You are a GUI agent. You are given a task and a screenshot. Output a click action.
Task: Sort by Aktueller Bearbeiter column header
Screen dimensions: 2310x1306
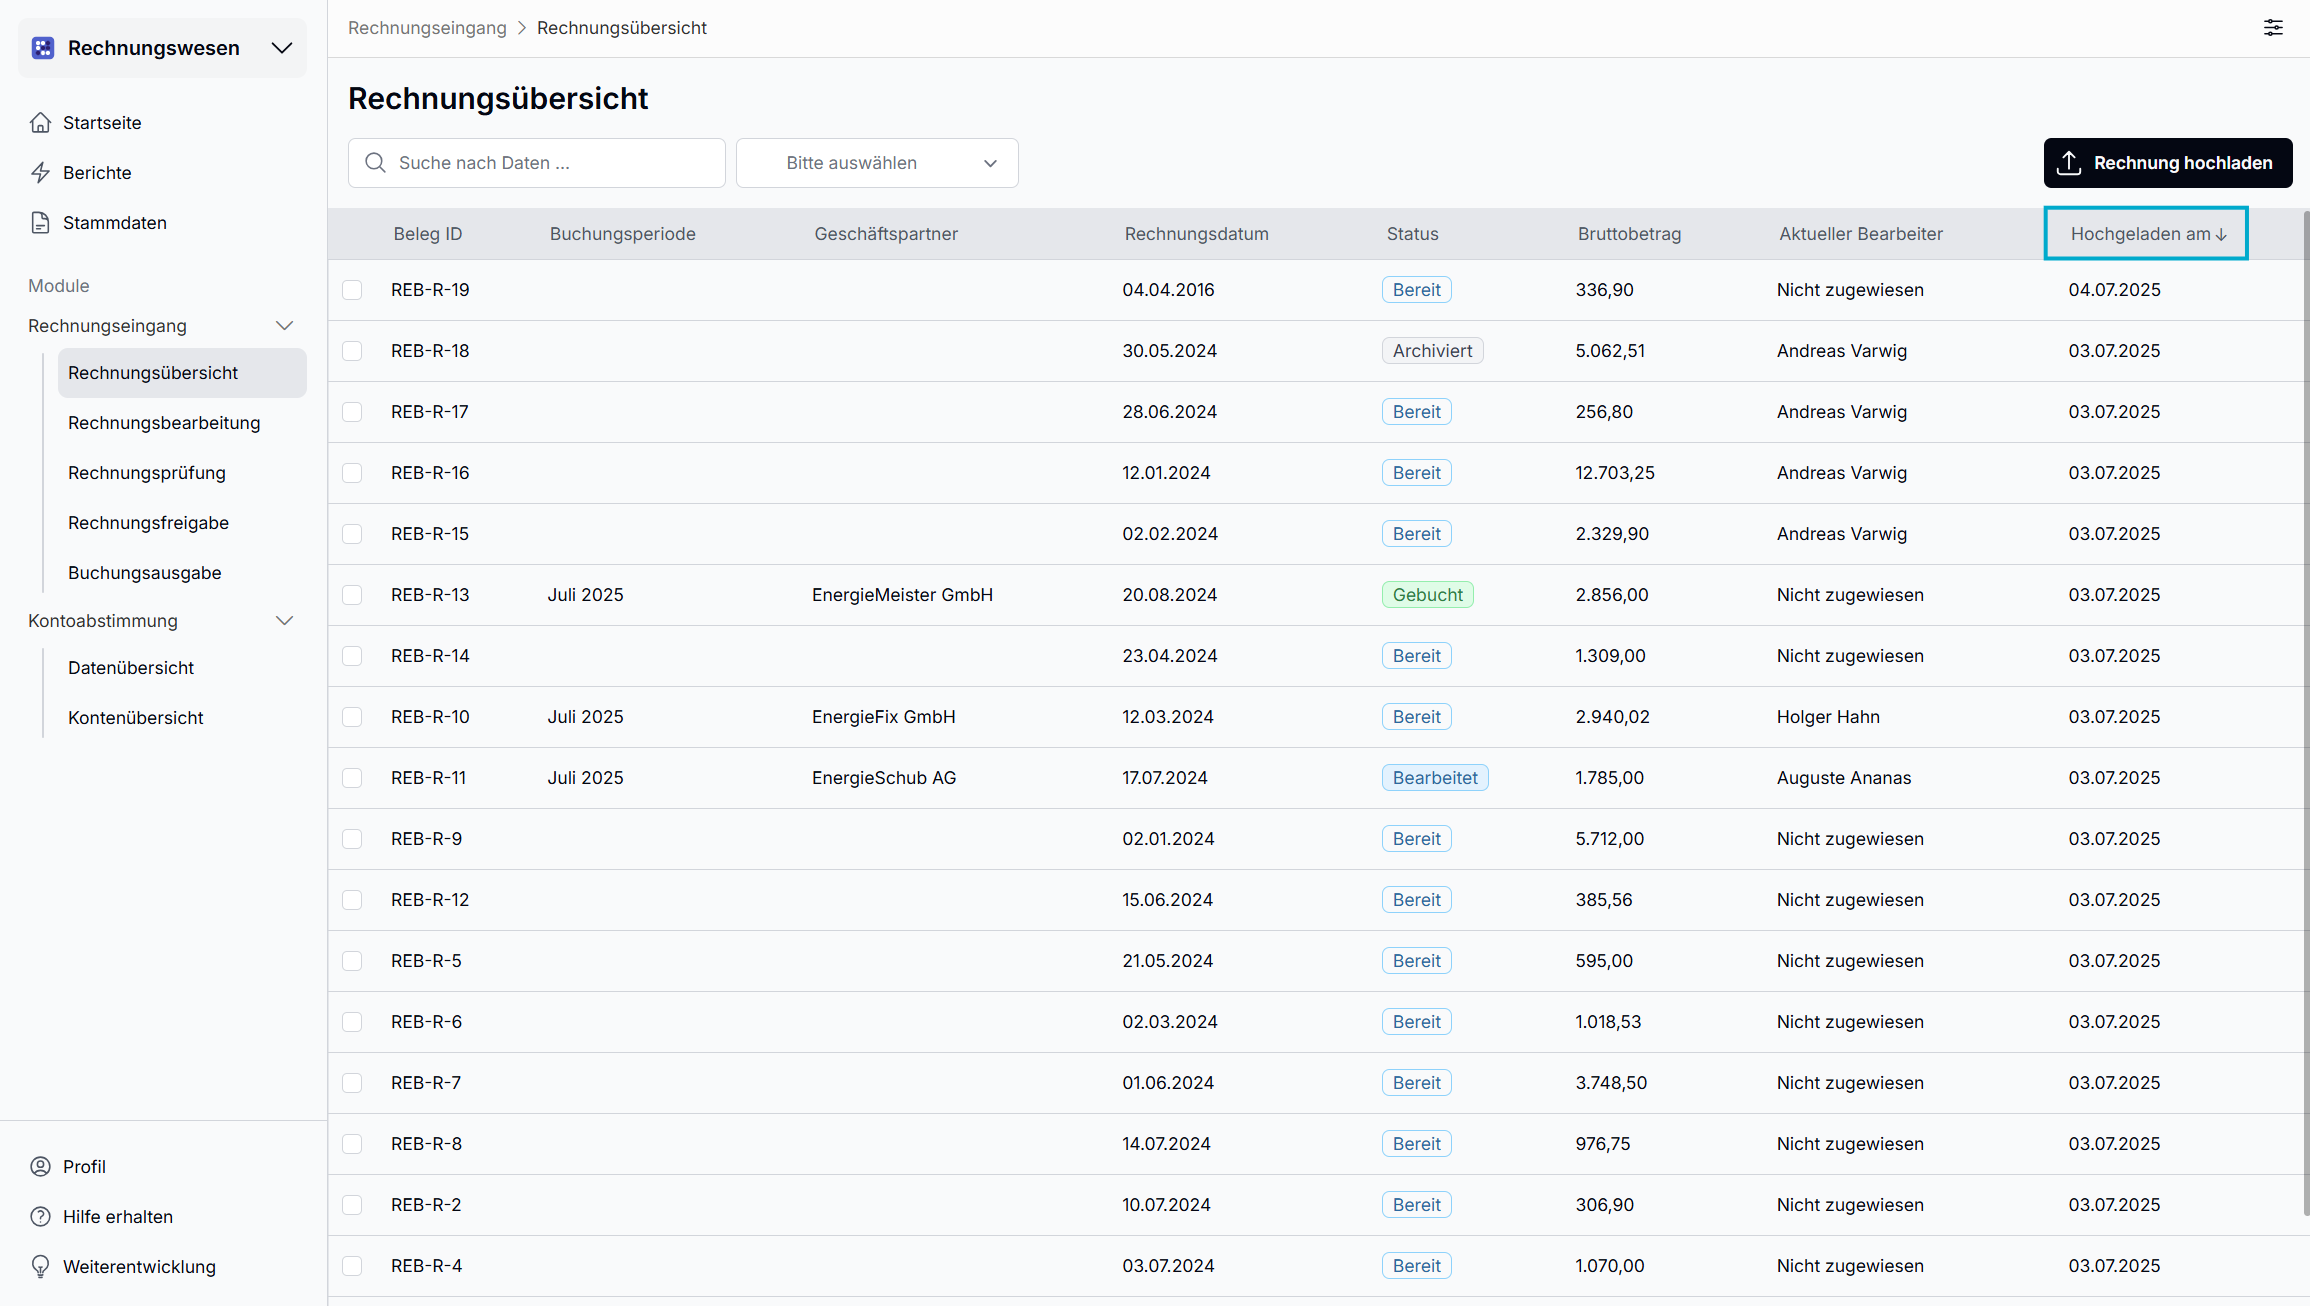(x=1861, y=234)
